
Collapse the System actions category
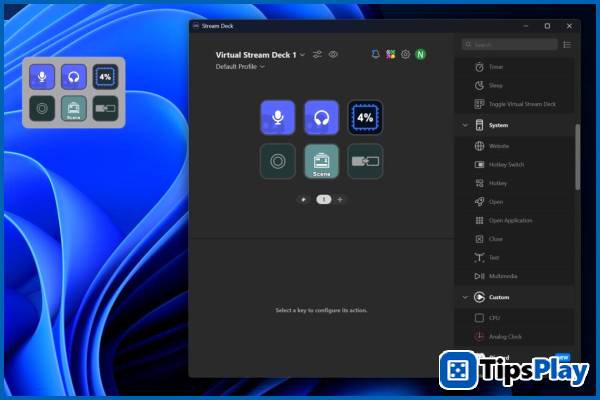465,125
